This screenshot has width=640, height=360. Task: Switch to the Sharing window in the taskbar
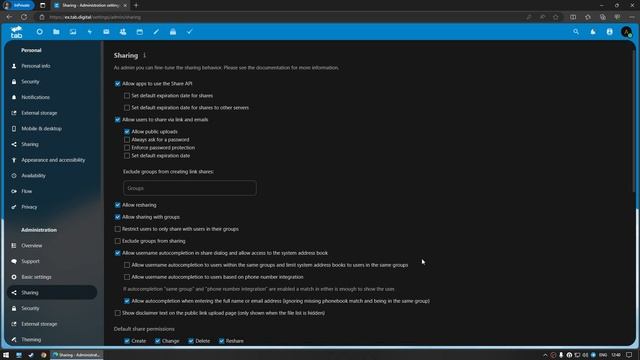(x=76, y=355)
